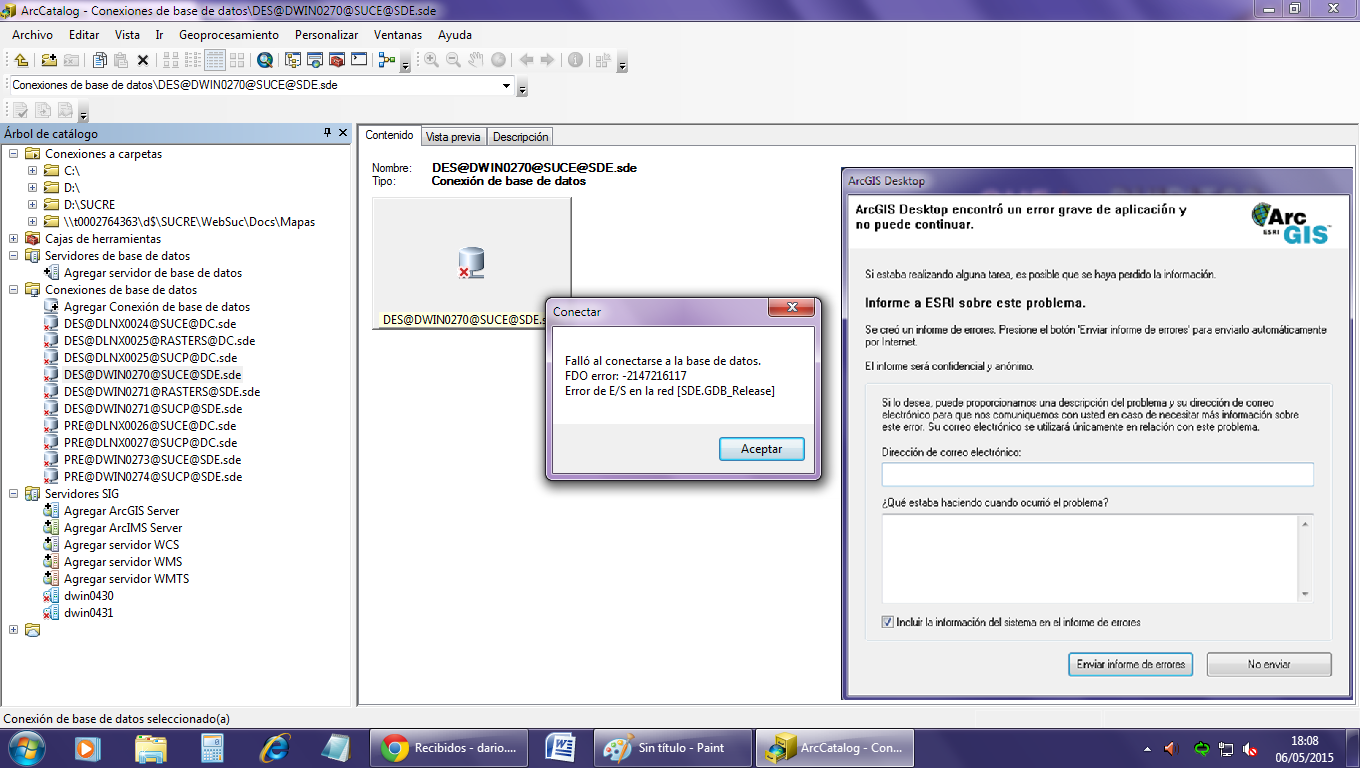Collapse Servidores SIG node
The image size is (1360, 768).
(14, 494)
